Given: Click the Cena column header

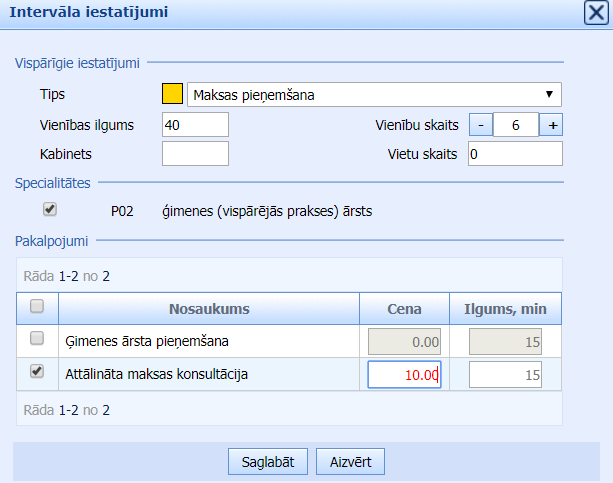Looking at the screenshot, I should tap(405, 309).
